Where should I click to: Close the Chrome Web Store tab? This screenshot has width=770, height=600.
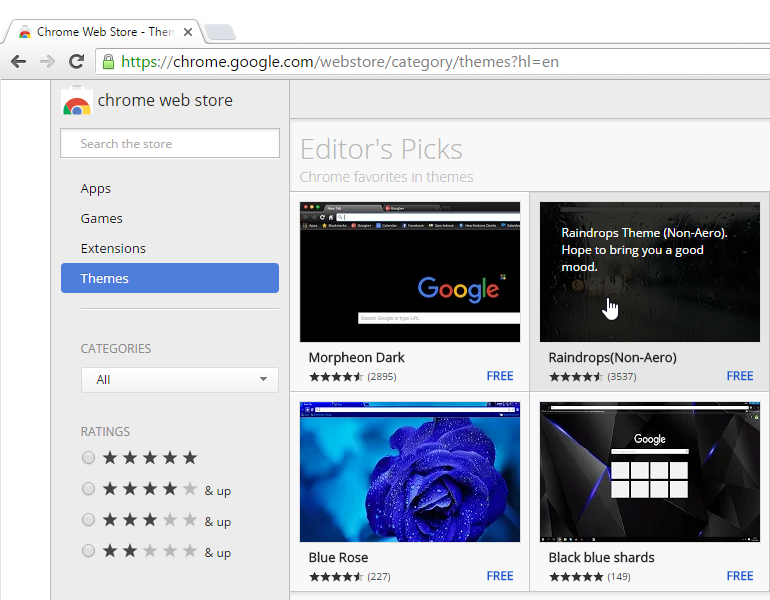coord(187,32)
